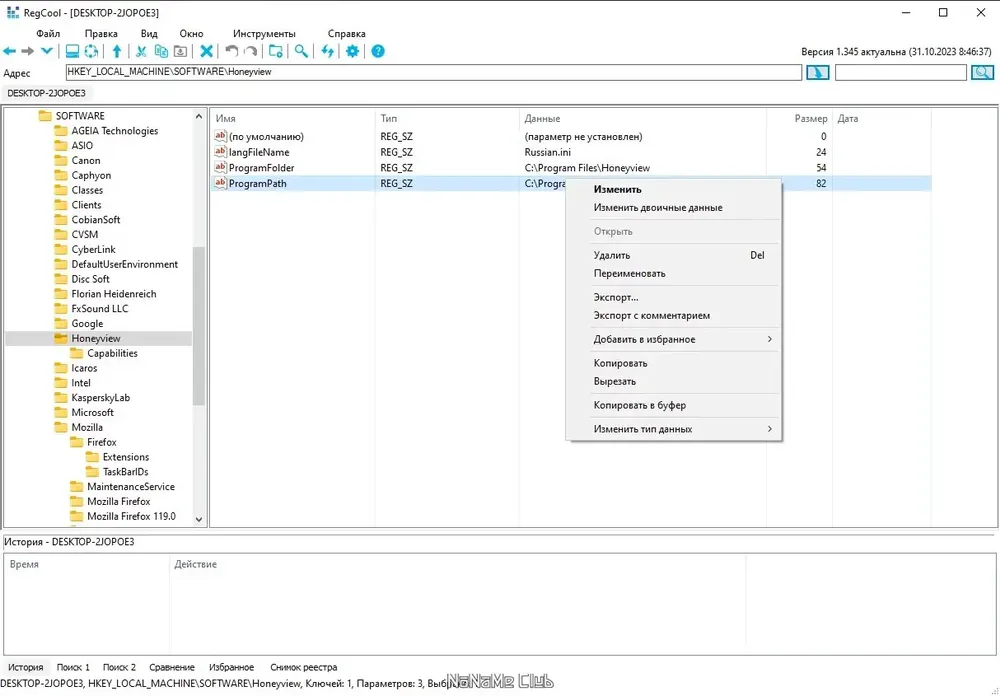Click the blue help question mark icon
This screenshot has height=696, width=1000.
(x=378, y=51)
